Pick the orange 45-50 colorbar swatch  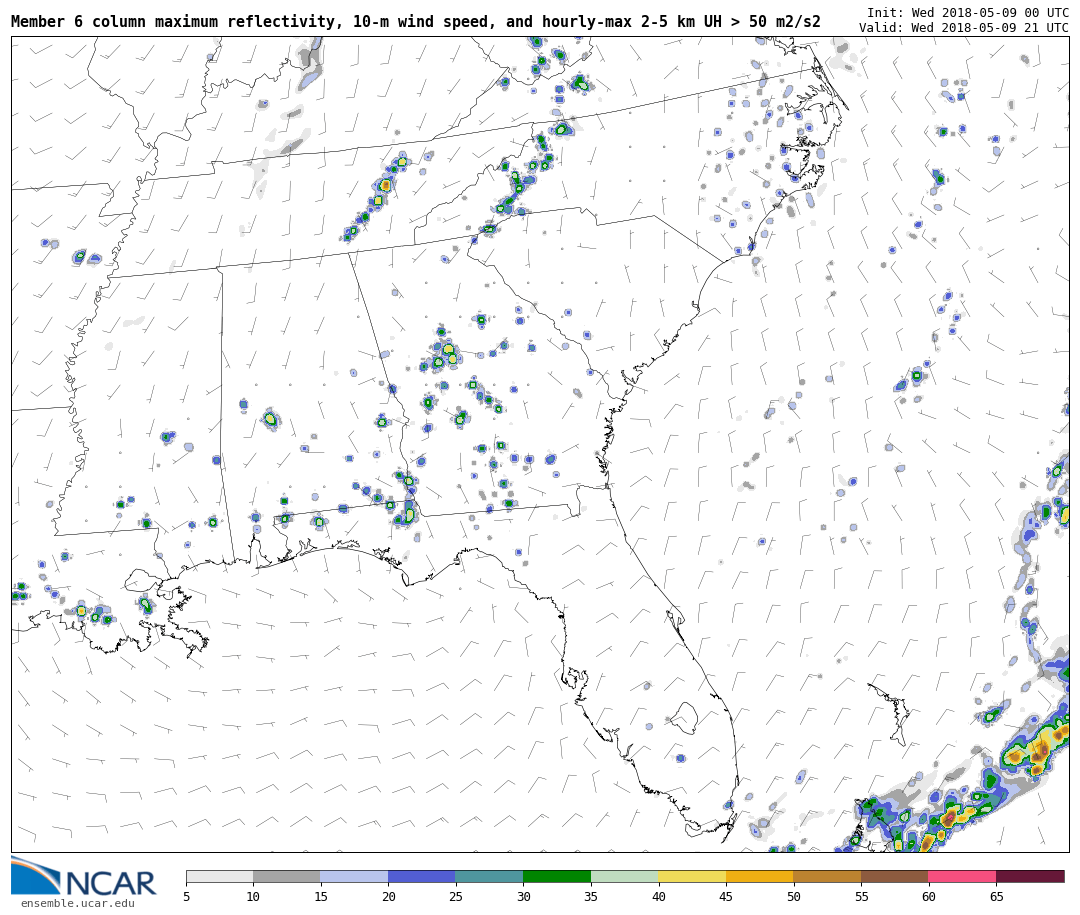pos(759,877)
